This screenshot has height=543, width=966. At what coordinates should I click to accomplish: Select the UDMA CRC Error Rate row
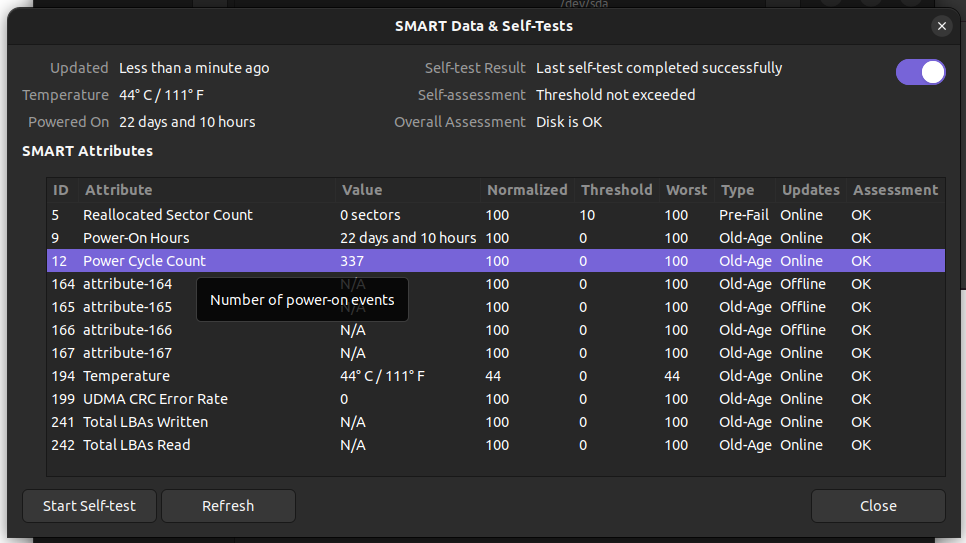coord(155,399)
